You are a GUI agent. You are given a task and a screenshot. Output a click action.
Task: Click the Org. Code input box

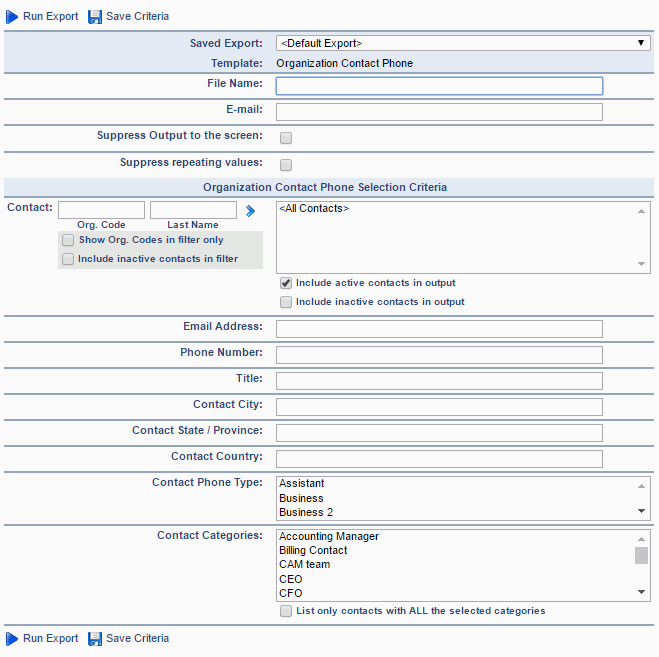[x=101, y=210]
